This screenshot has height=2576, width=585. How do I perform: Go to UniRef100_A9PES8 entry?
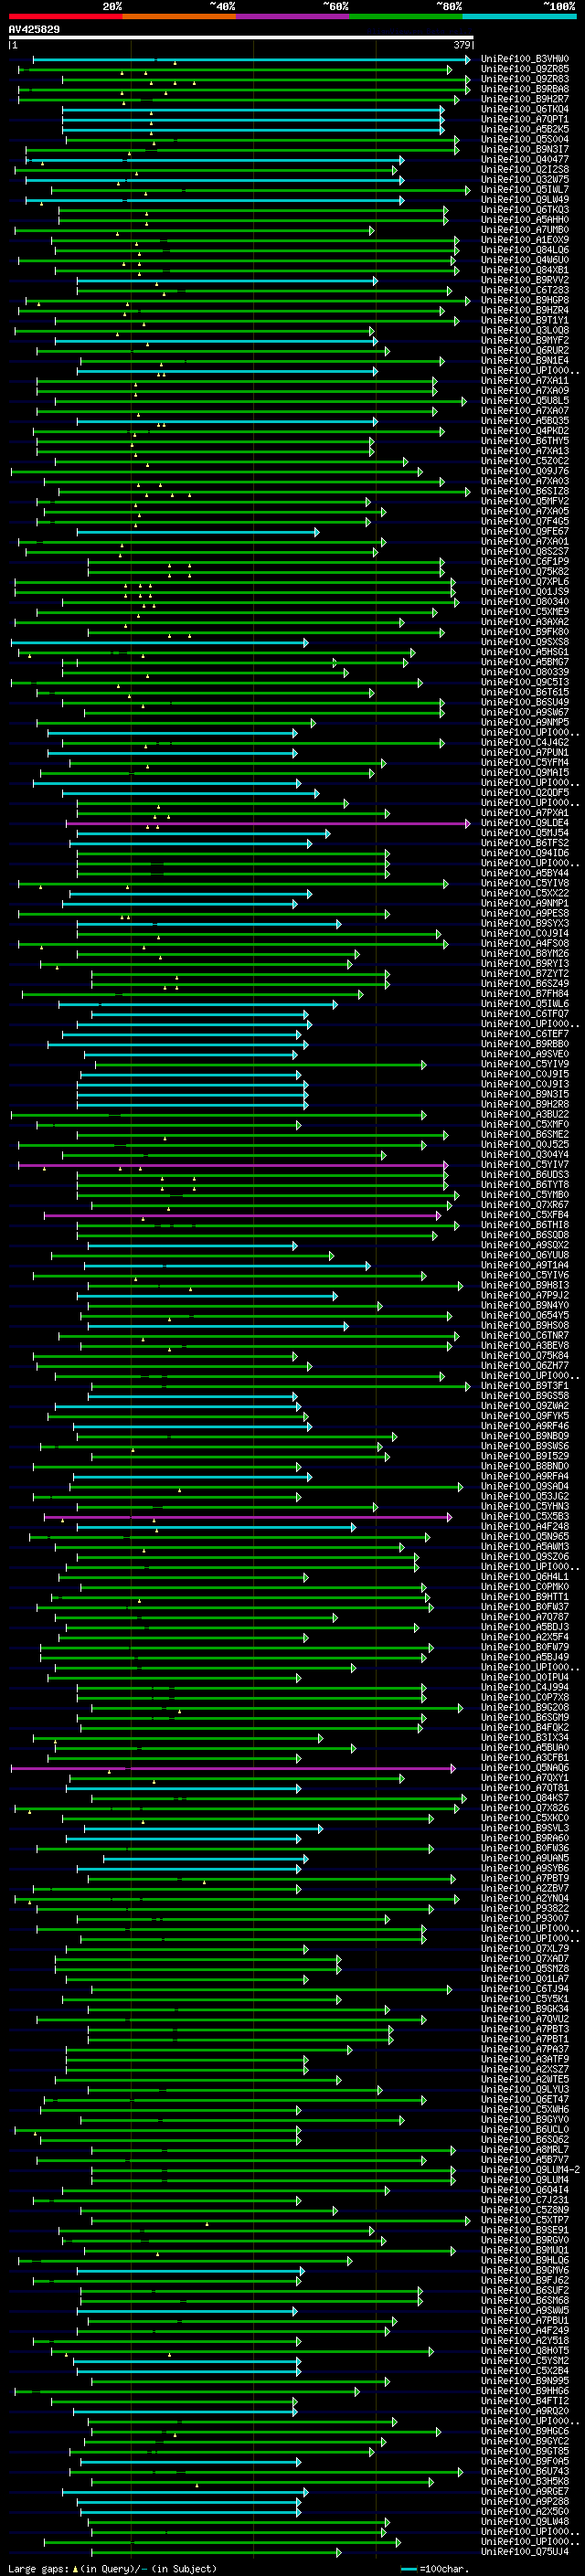[x=525, y=913]
